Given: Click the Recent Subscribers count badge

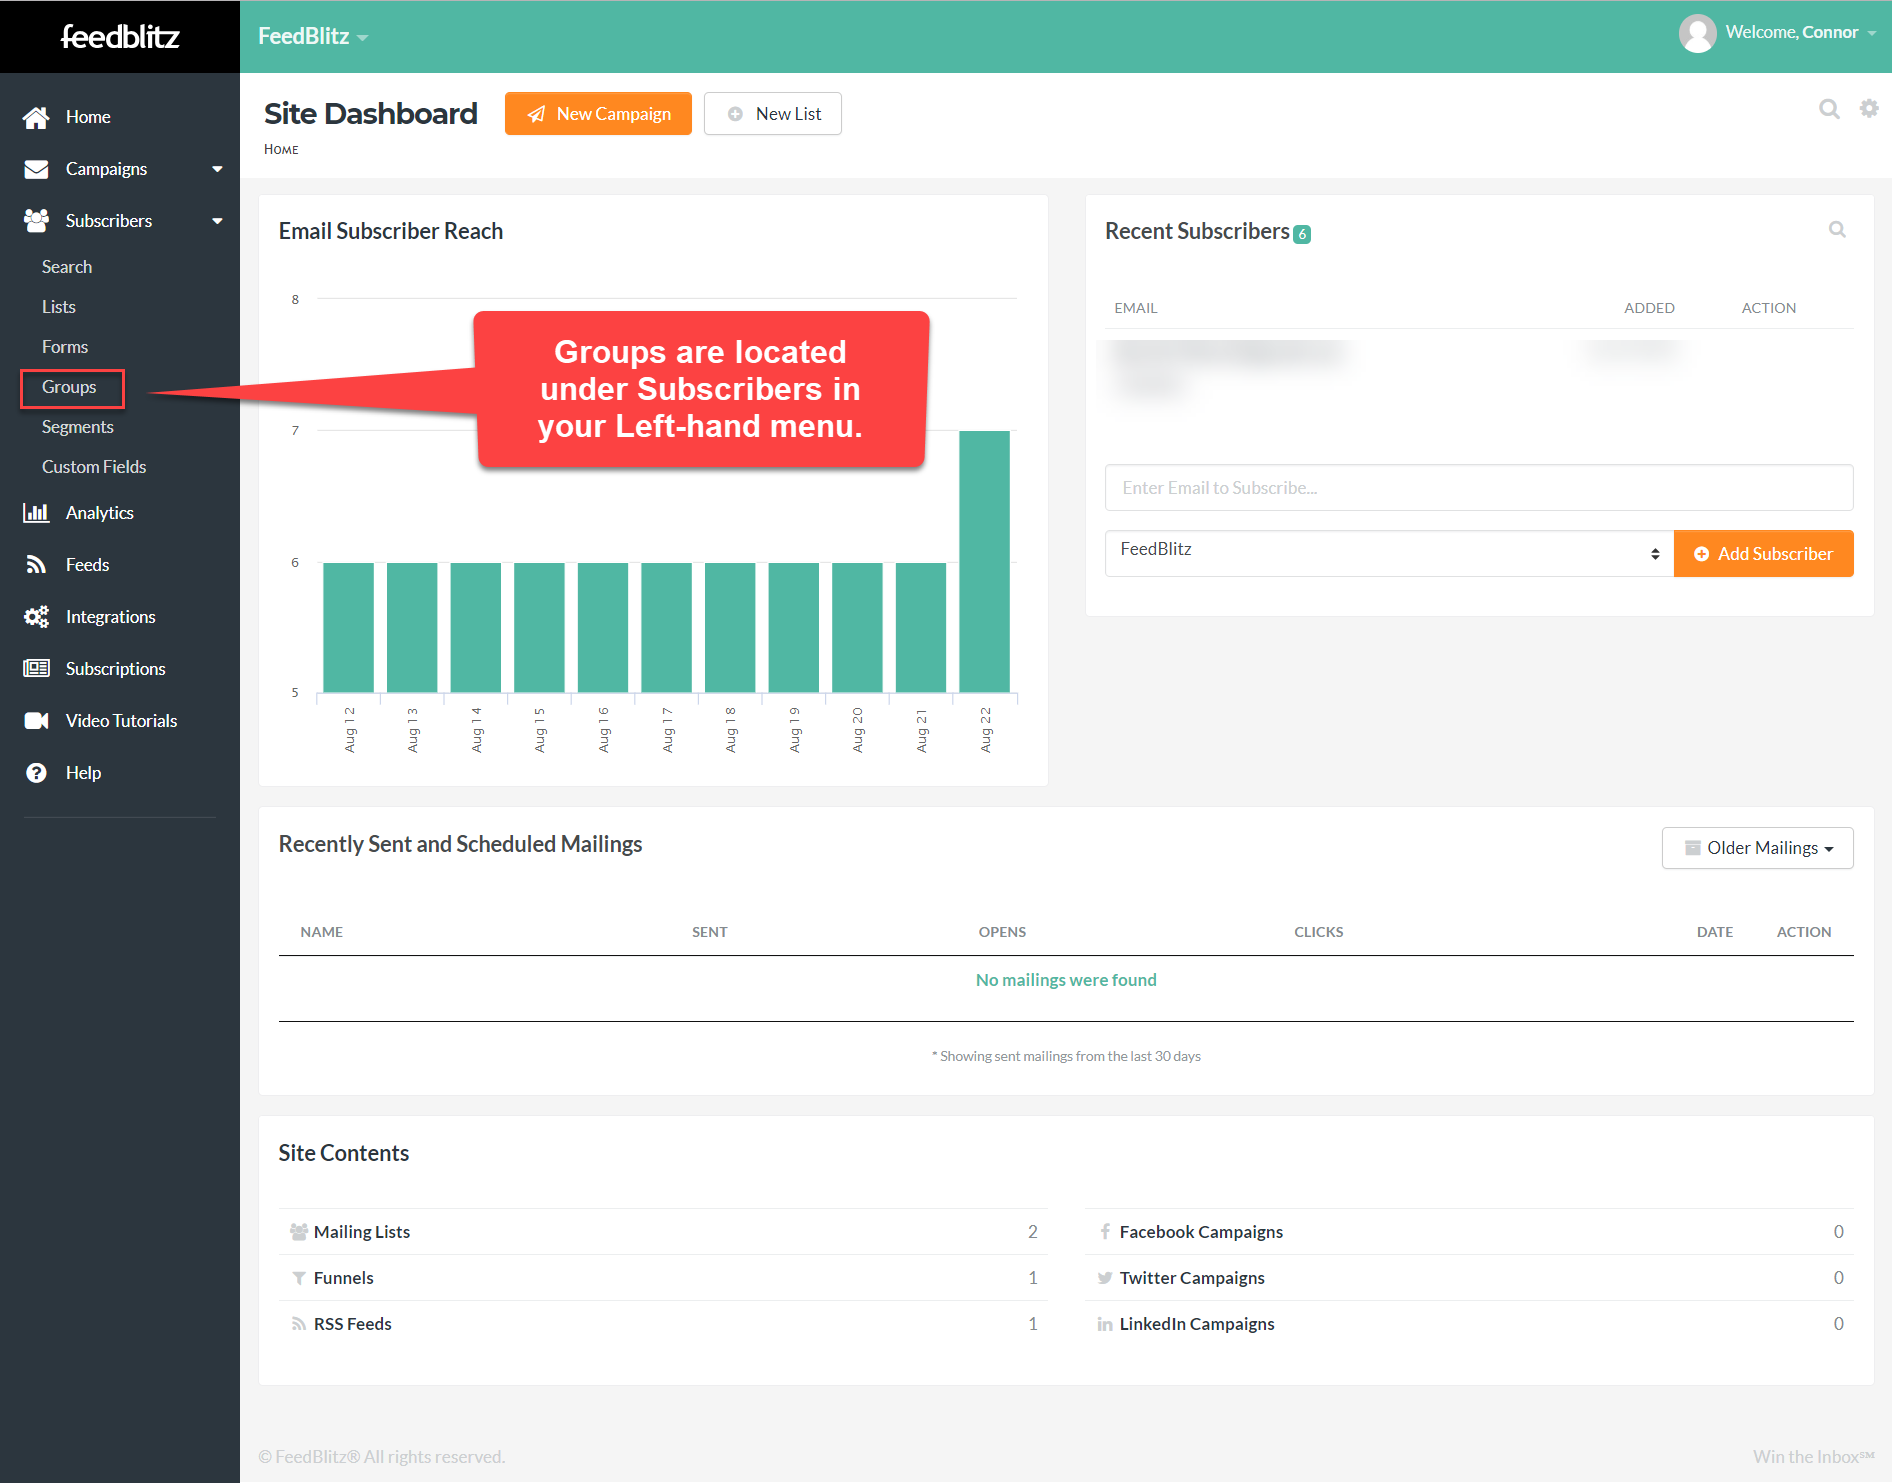Looking at the screenshot, I should tap(1302, 234).
